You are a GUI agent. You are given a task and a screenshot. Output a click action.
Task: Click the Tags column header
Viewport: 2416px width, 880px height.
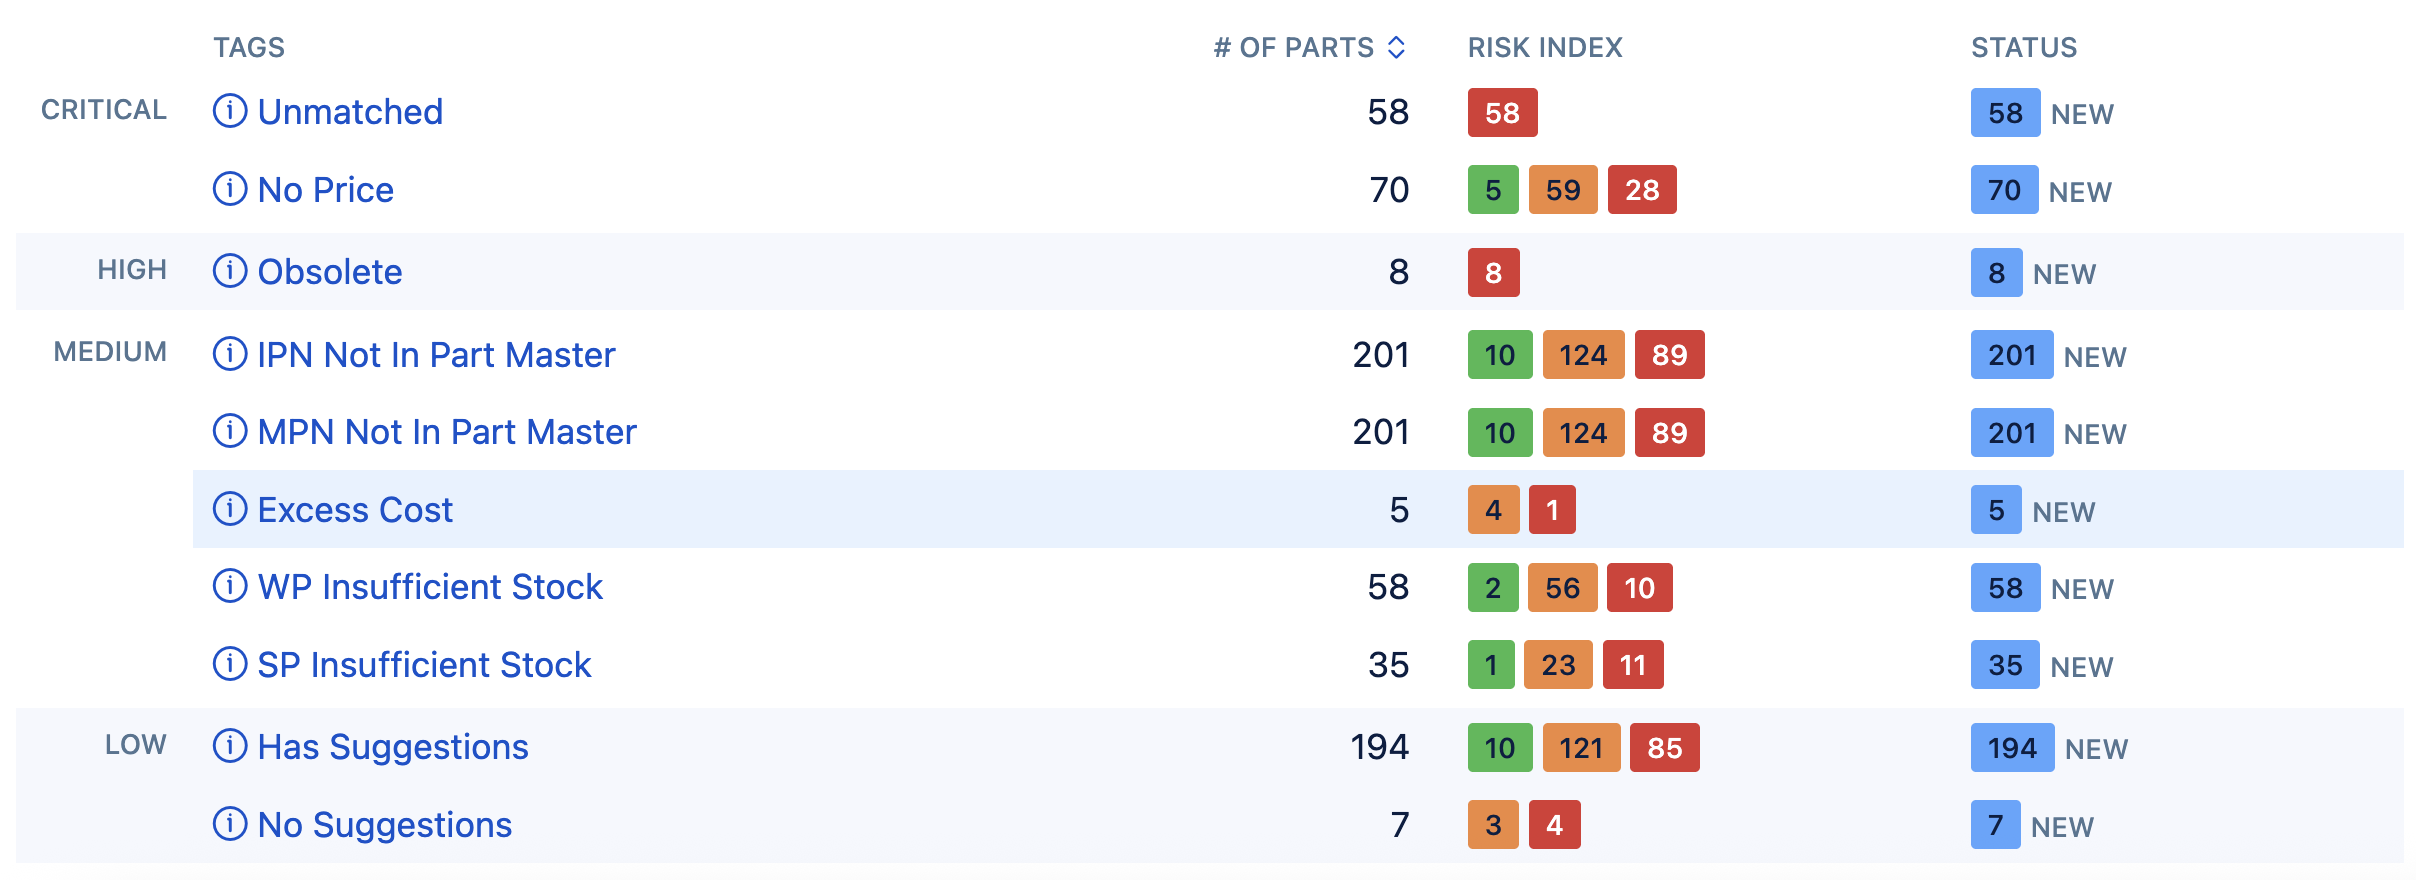point(249,47)
